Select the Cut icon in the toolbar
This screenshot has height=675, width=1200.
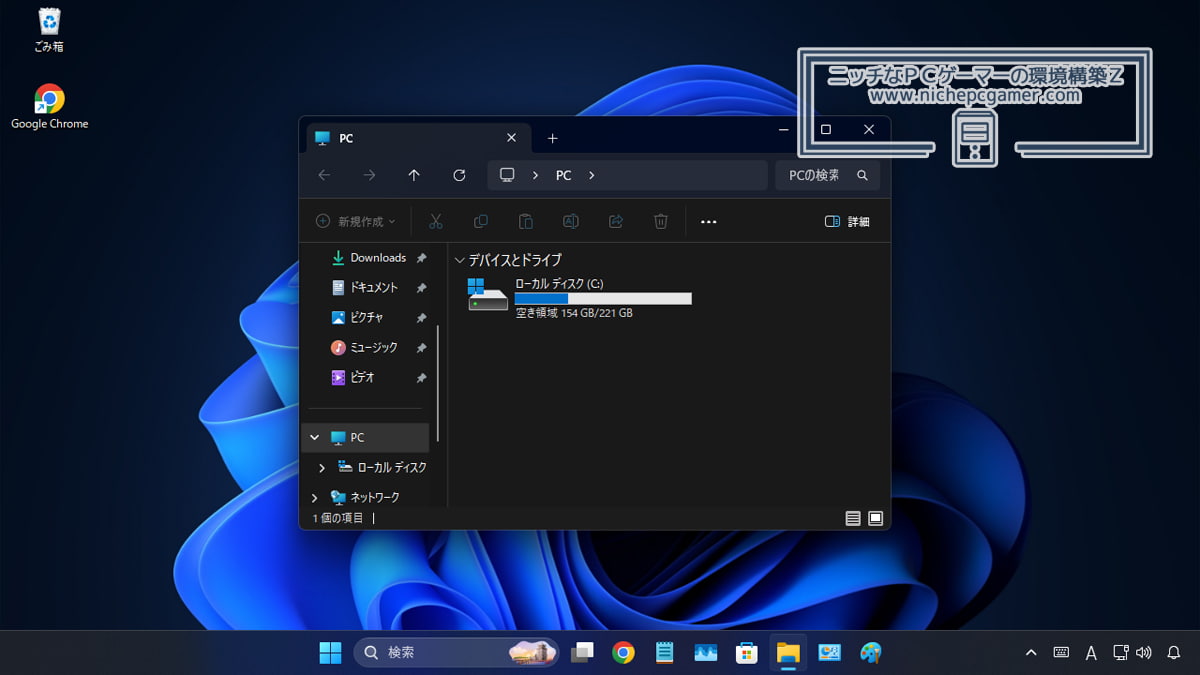coord(435,221)
